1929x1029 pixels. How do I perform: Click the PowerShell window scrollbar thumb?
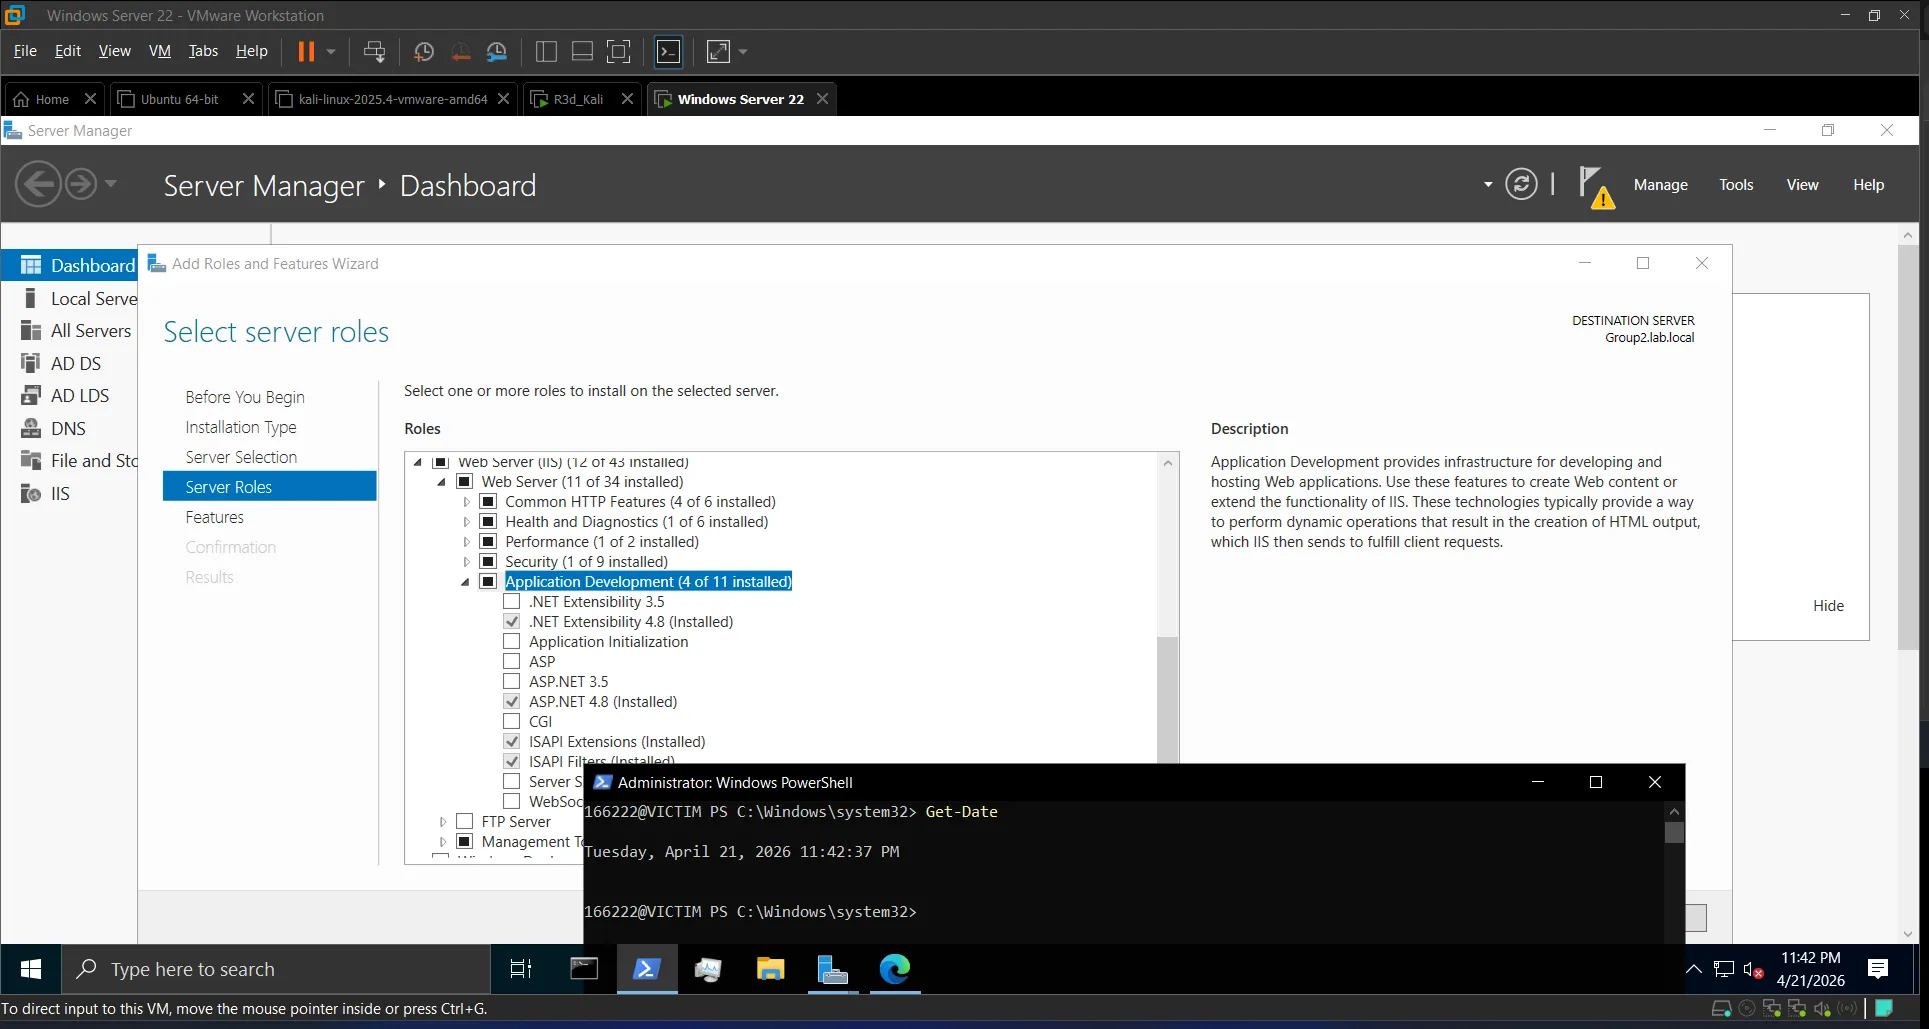coord(1675,833)
